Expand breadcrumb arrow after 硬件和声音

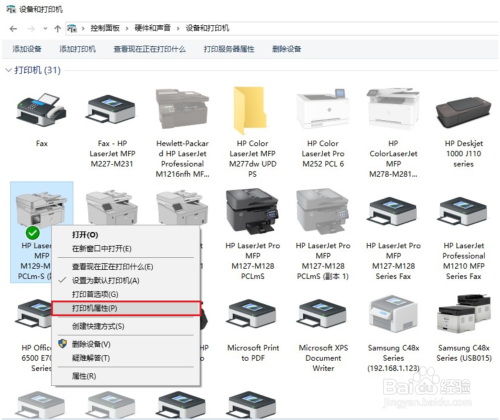pyautogui.click(x=178, y=29)
